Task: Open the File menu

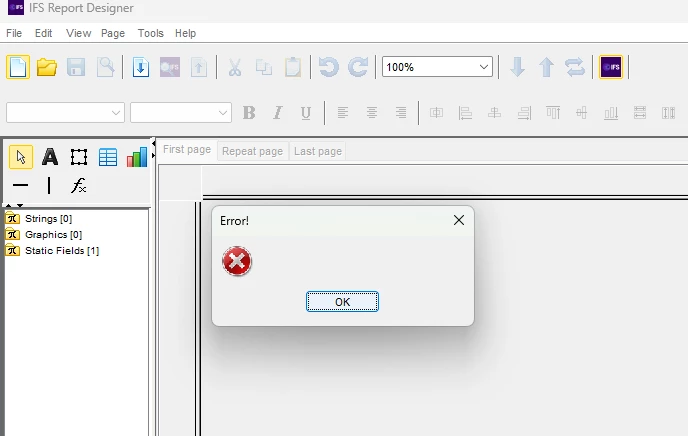Action: pos(14,33)
